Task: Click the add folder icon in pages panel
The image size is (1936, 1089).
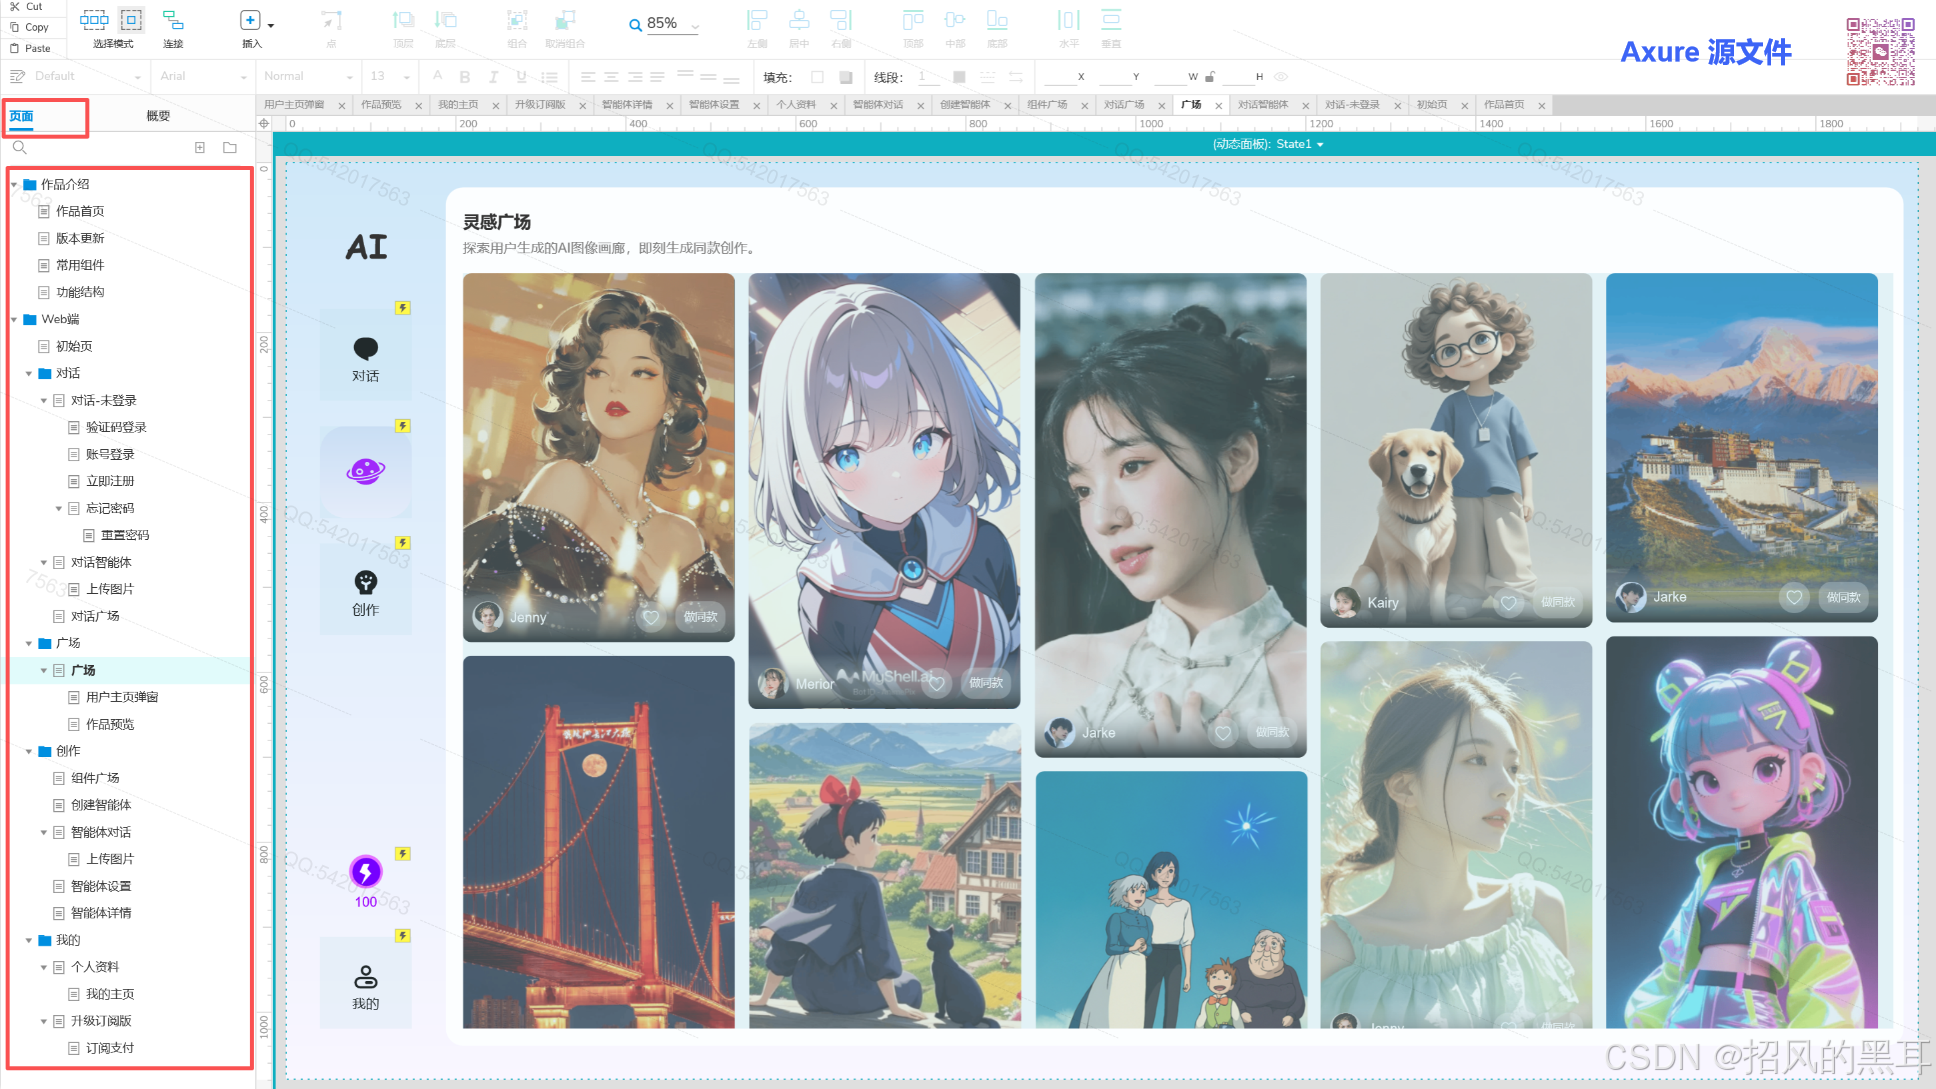Action: tap(230, 148)
